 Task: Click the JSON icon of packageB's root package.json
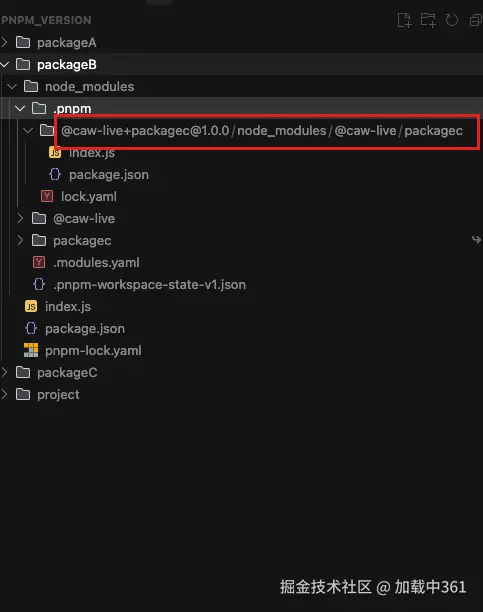(31, 328)
